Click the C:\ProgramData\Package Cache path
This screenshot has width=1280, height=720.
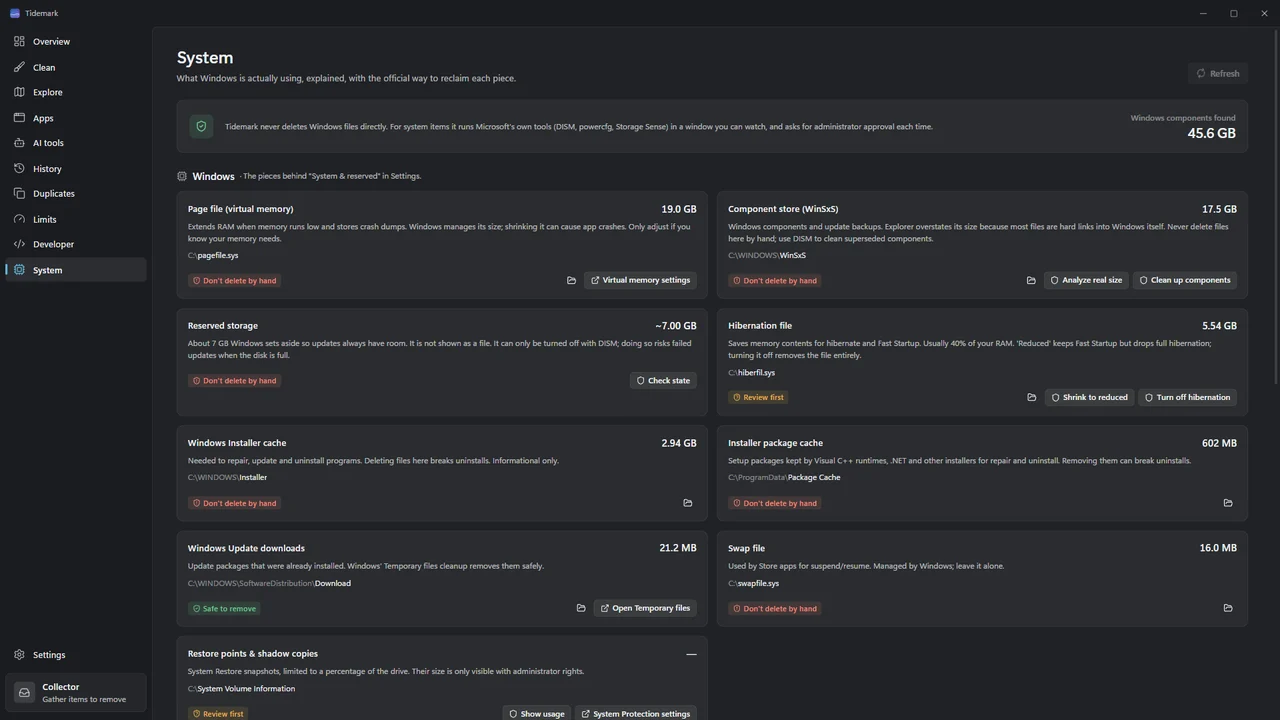[784, 477]
